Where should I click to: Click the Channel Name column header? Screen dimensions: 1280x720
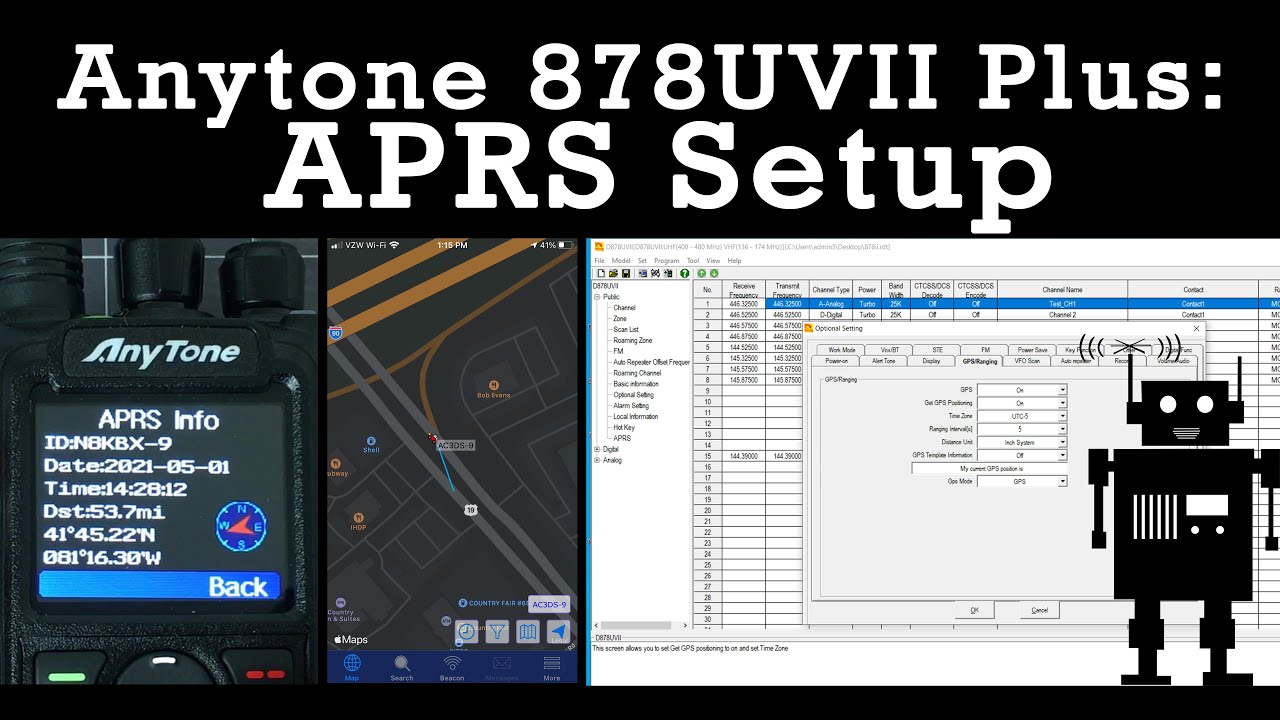[1062, 290]
